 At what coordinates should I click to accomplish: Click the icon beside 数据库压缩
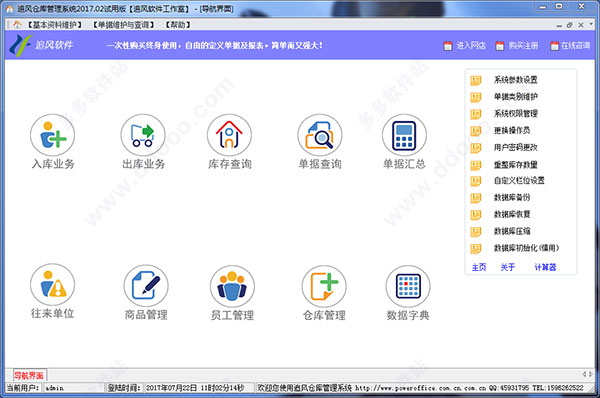(x=476, y=231)
